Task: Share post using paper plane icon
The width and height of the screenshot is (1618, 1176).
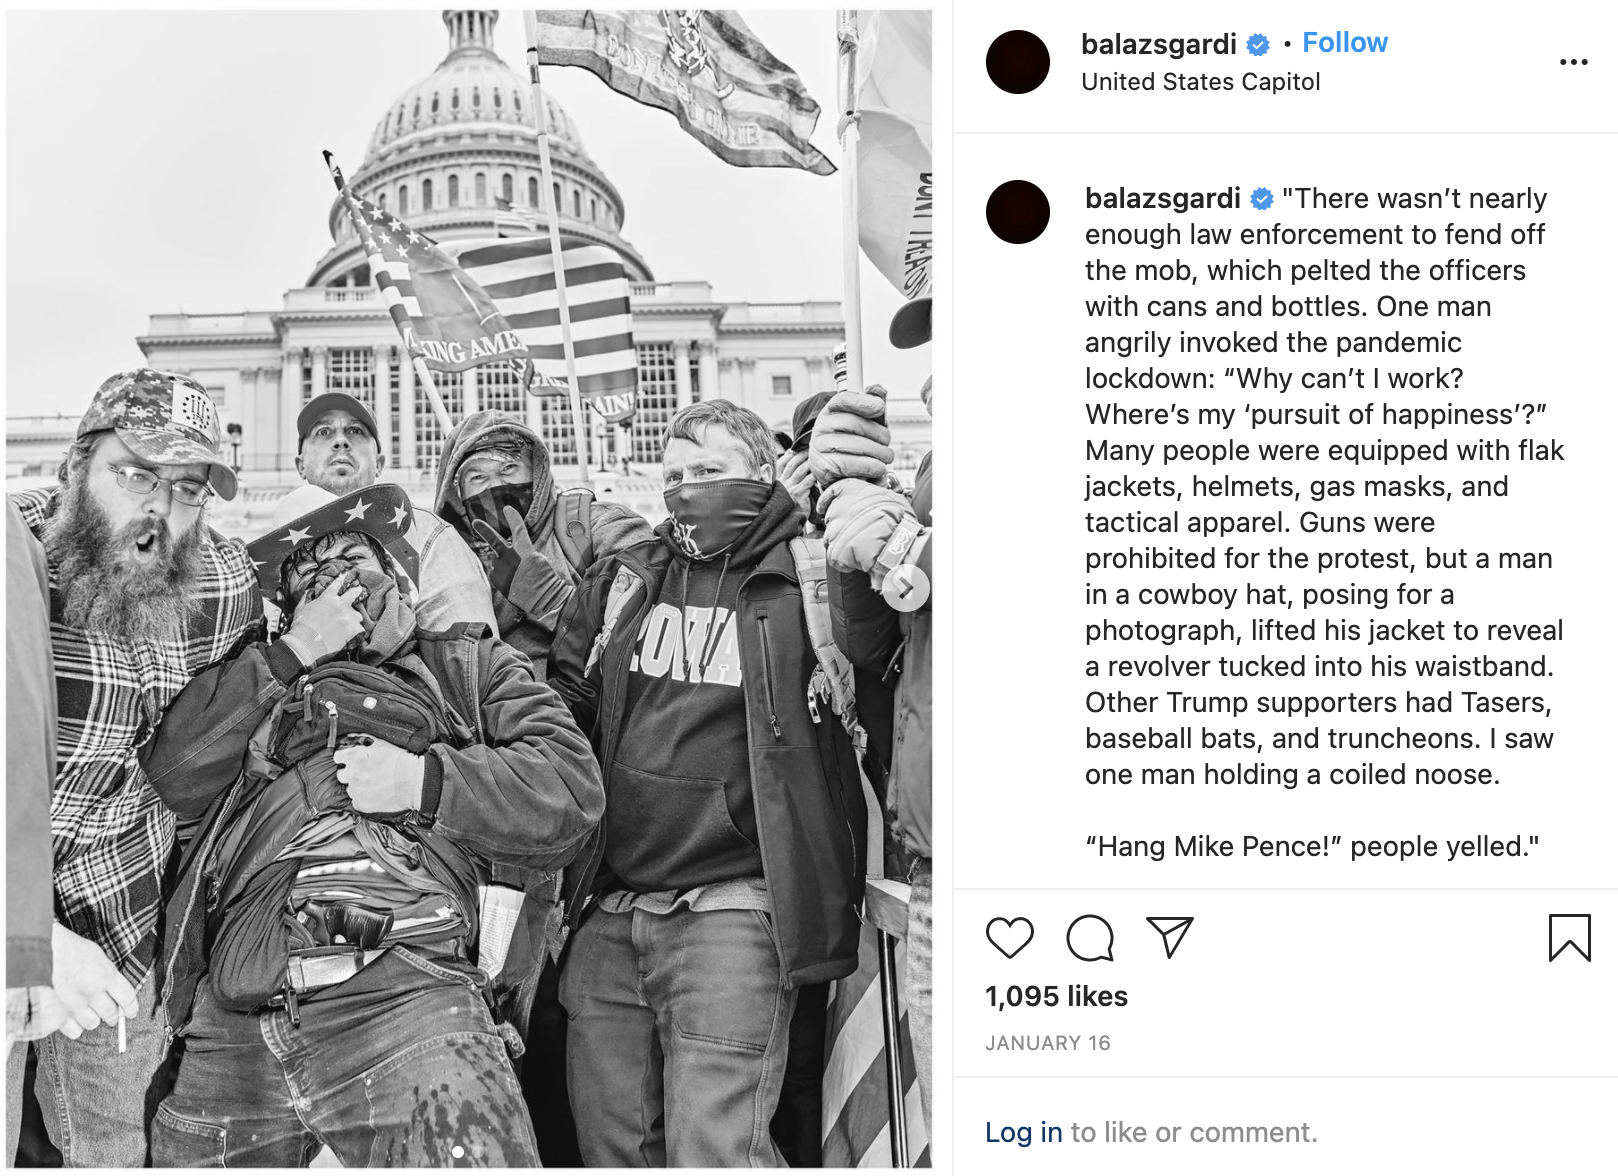Action: click(1169, 938)
